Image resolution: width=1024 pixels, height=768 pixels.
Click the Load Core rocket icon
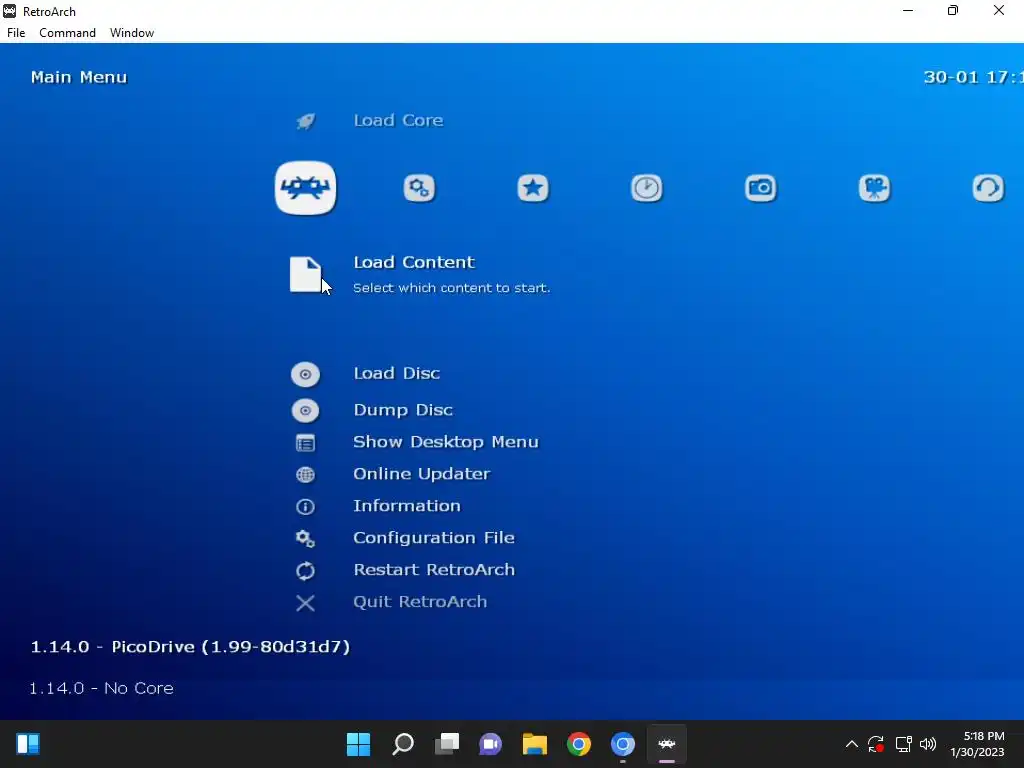coord(306,121)
